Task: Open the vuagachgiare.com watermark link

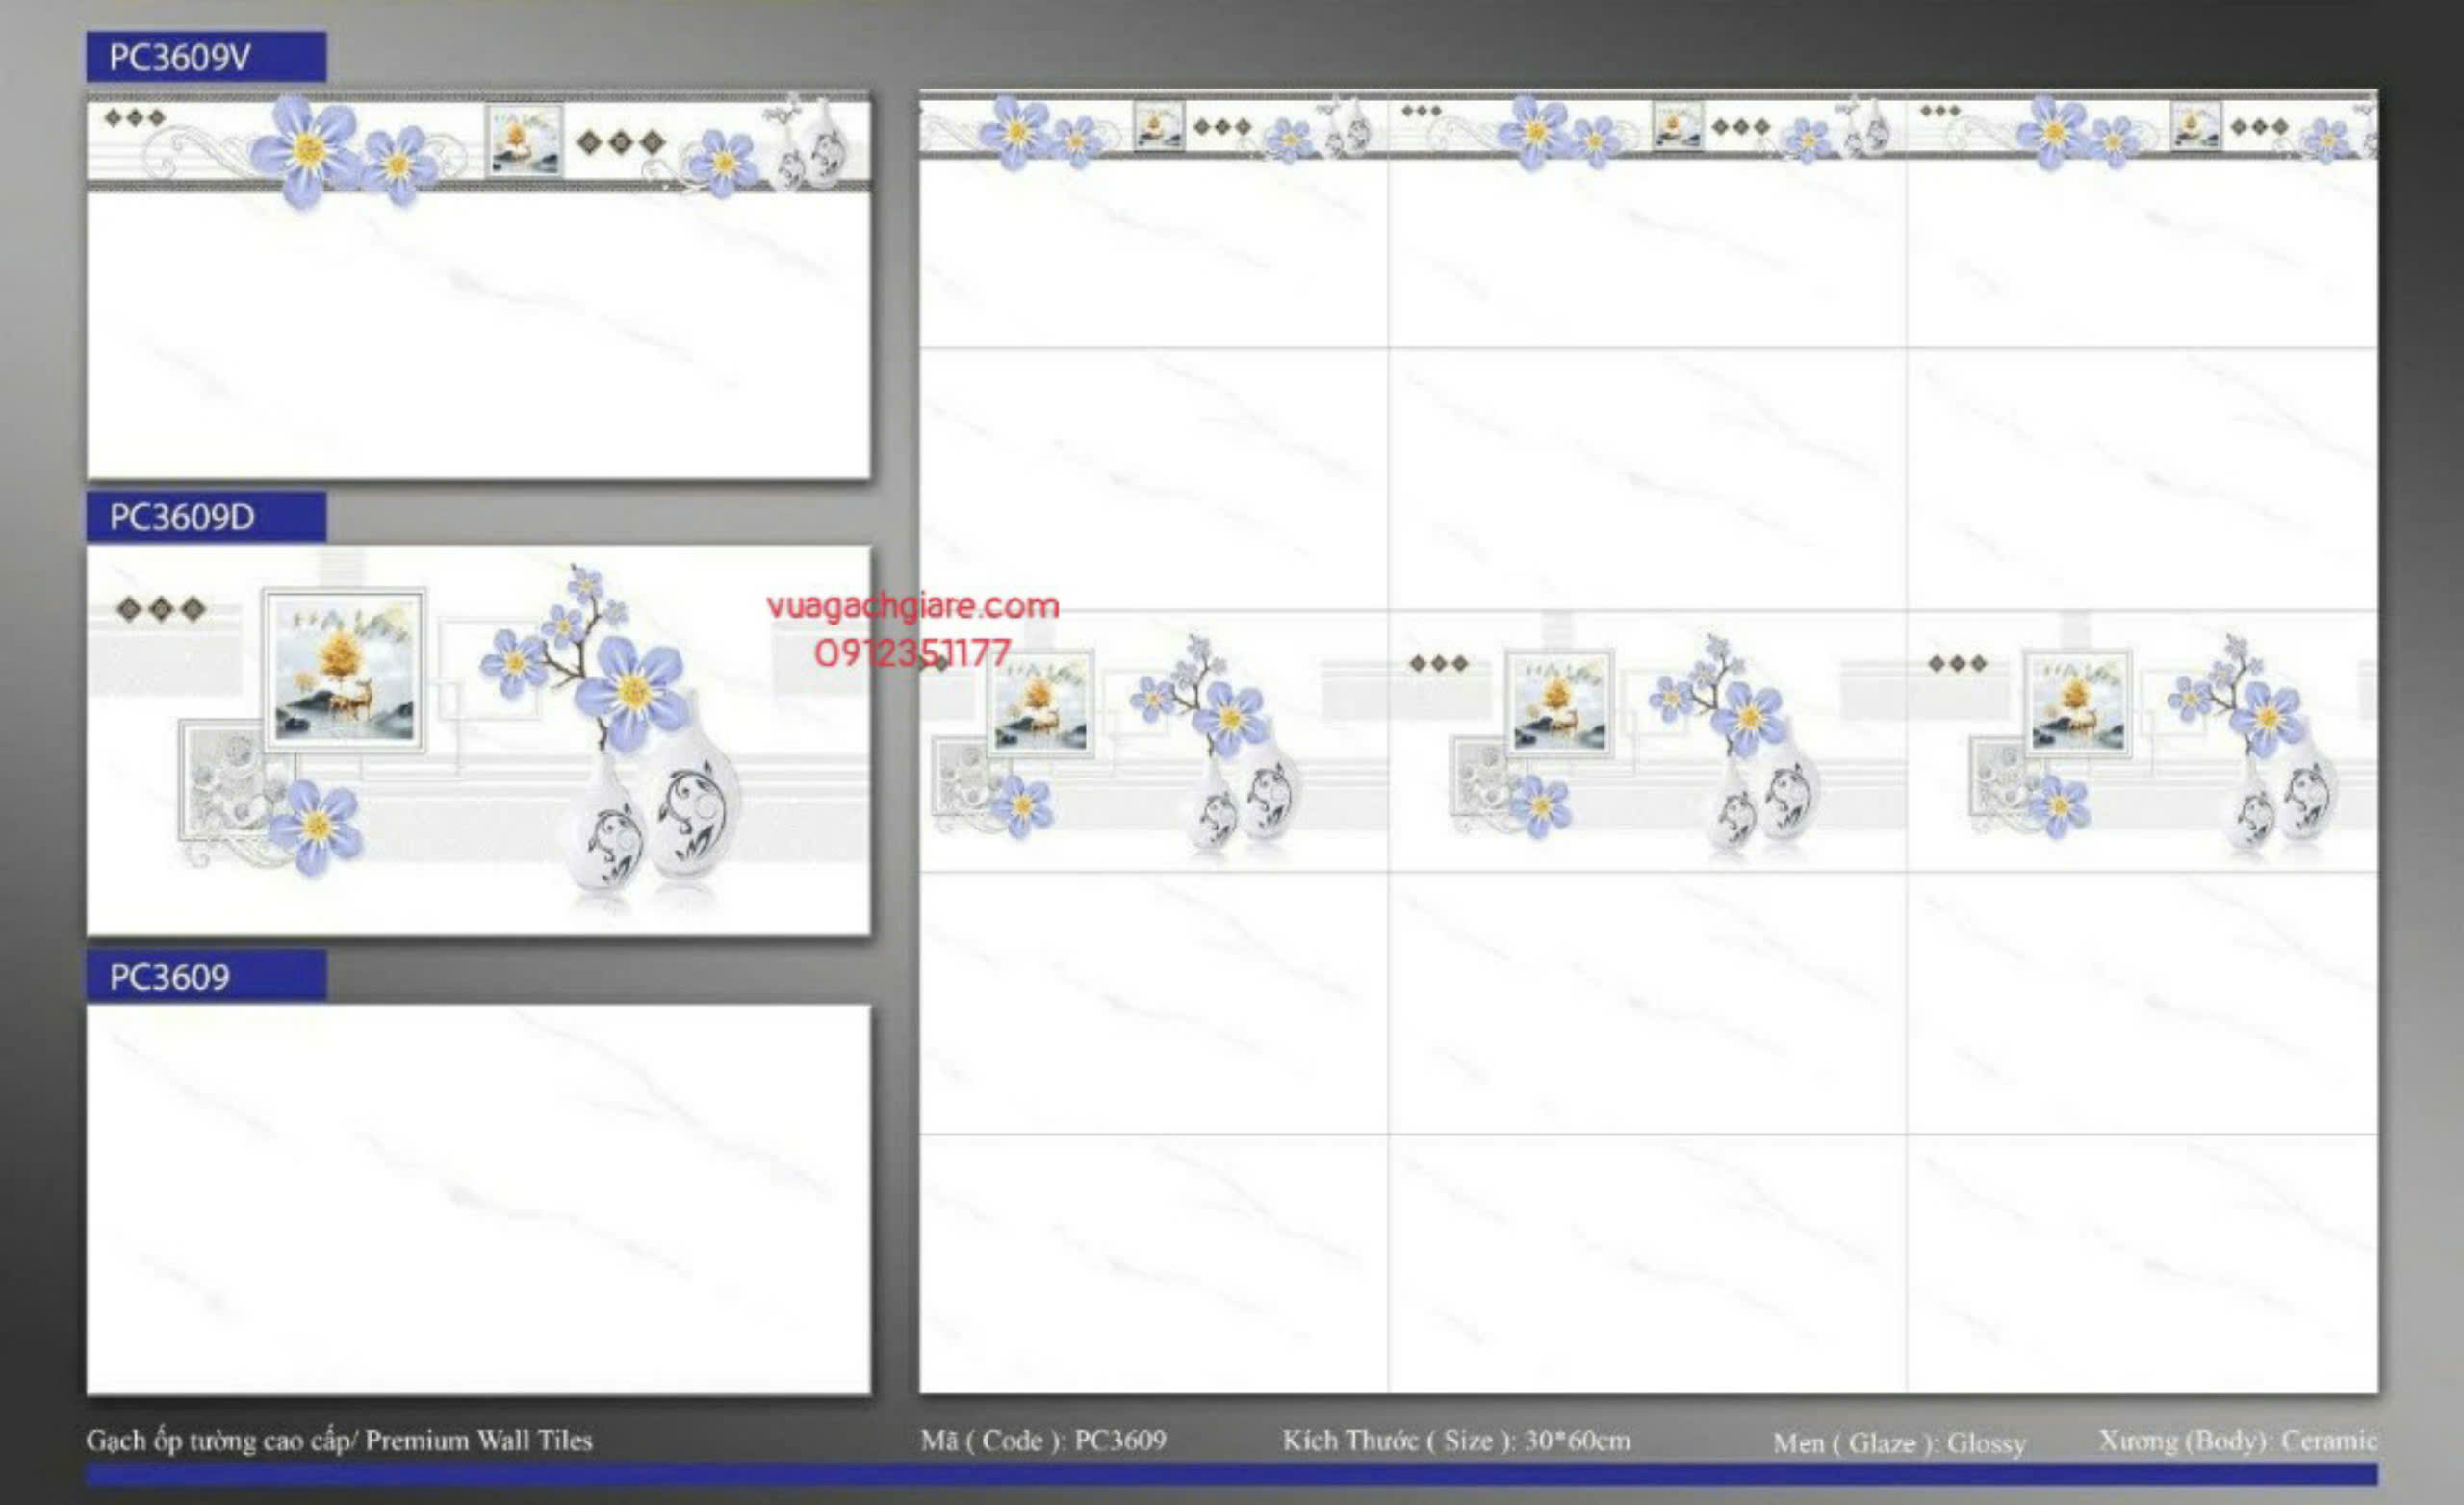Action: pyautogui.click(x=912, y=606)
